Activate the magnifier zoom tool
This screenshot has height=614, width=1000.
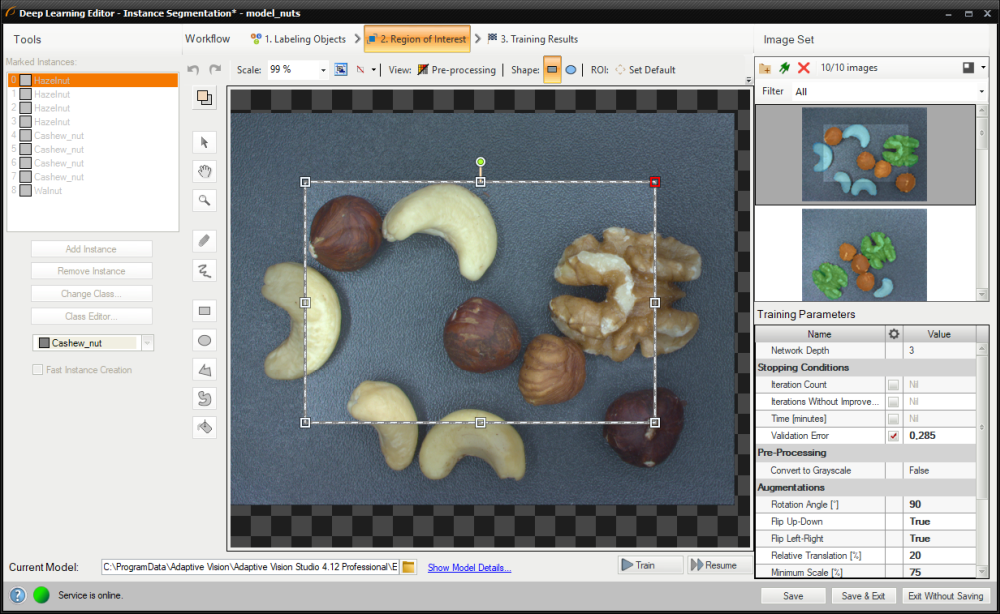[204, 200]
